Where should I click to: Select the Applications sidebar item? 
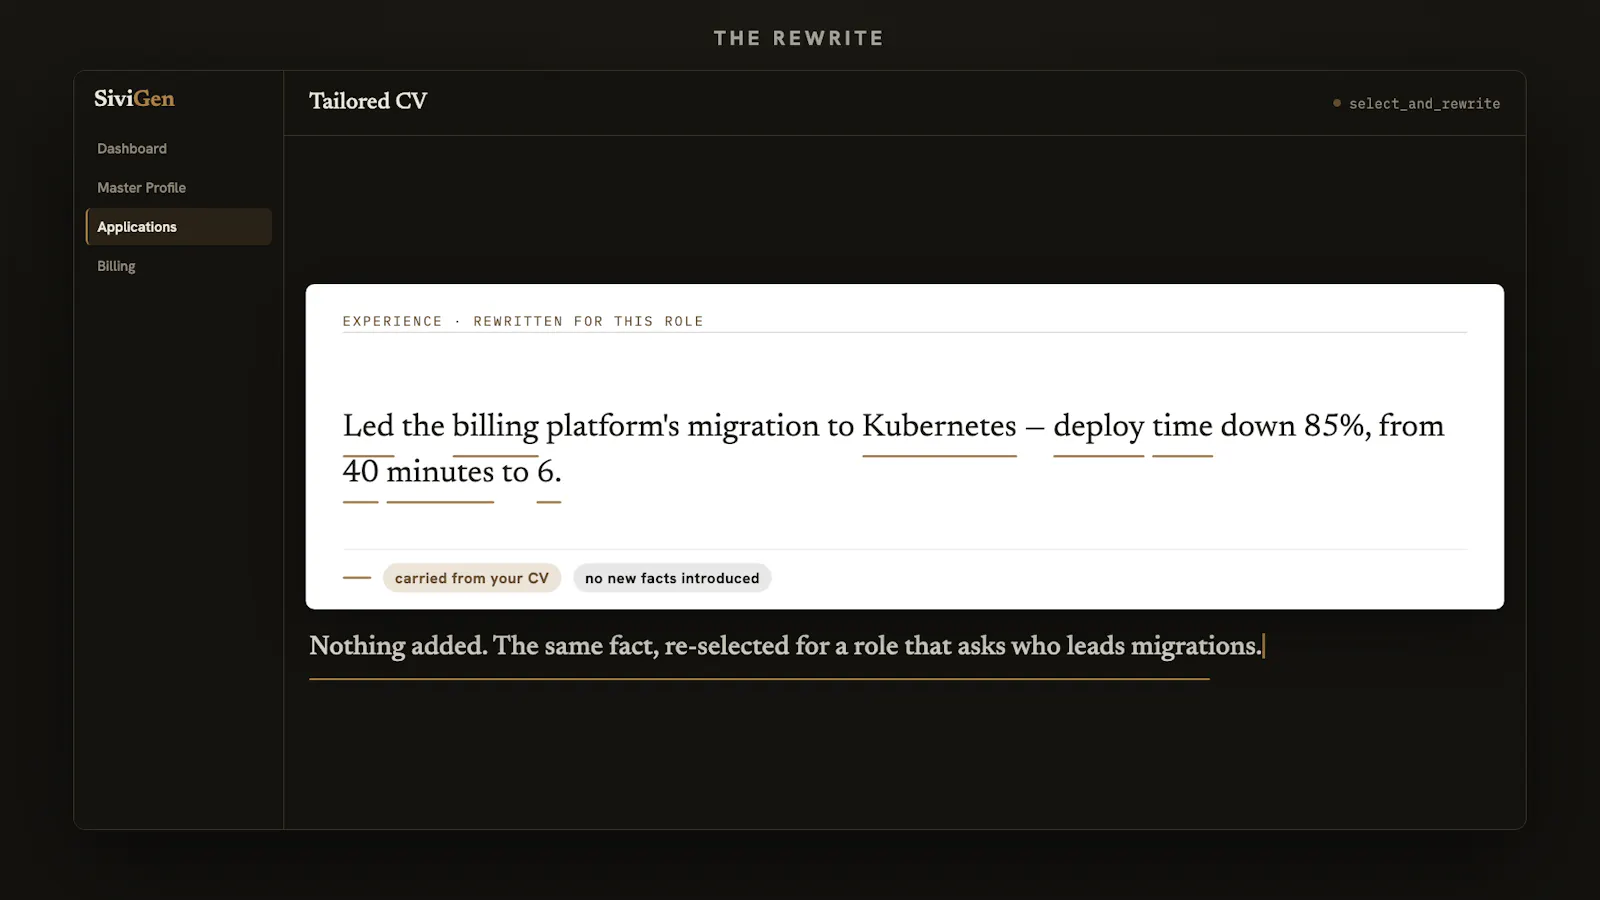pyautogui.click(x=178, y=227)
